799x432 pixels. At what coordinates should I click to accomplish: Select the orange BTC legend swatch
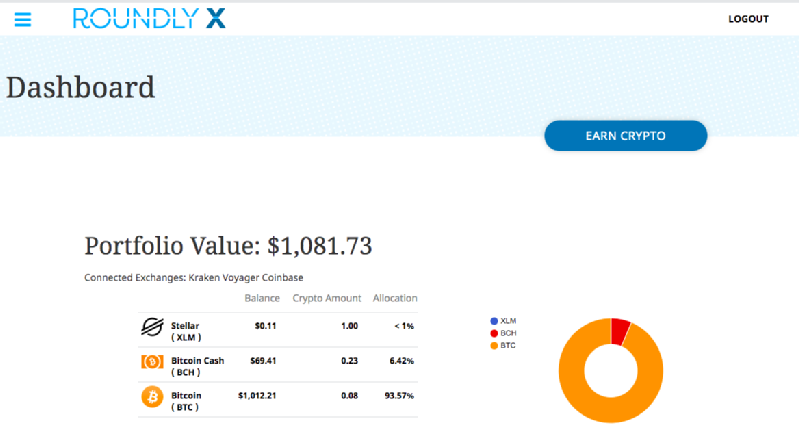(x=494, y=345)
